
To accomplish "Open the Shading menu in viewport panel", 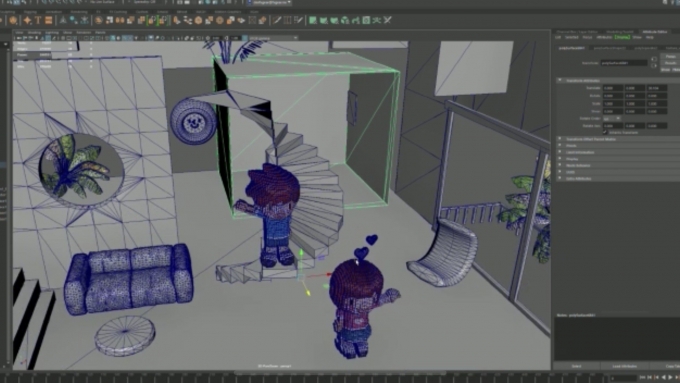I will click(x=34, y=33).
